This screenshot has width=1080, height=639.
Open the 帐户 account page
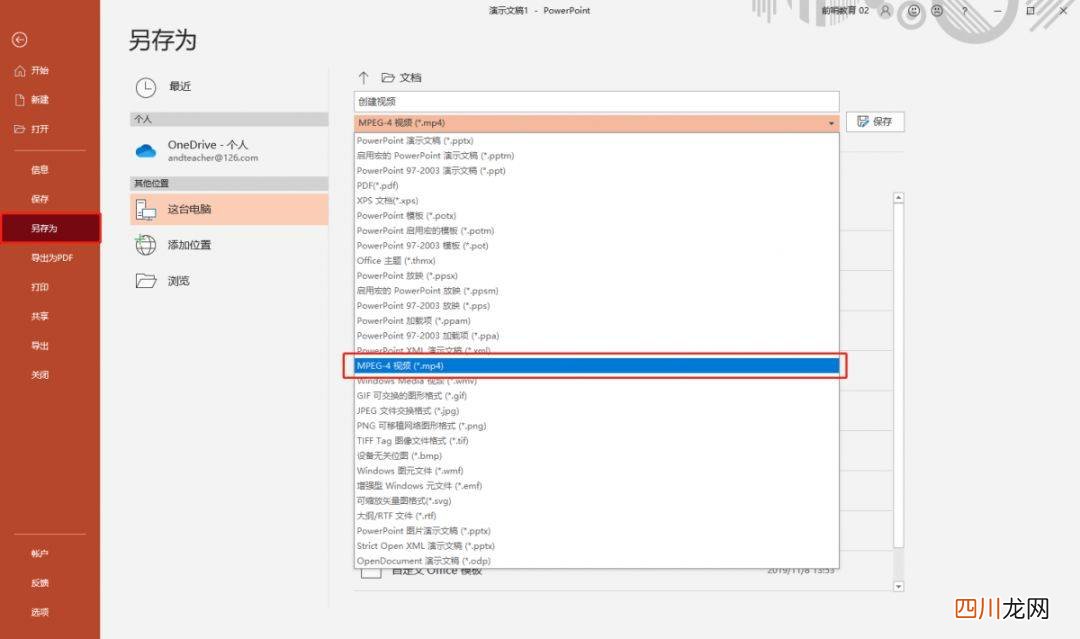[40, 554]
